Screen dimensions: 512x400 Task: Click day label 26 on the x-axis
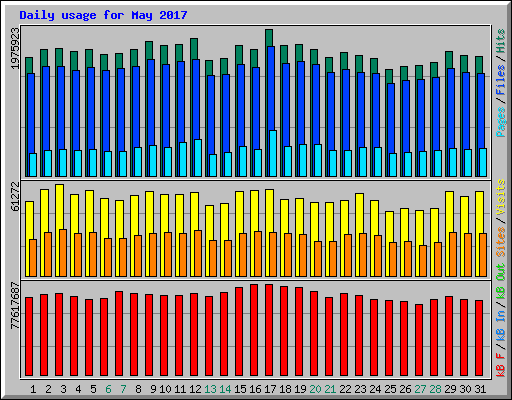pyautogui.click(x=405, y=389)
